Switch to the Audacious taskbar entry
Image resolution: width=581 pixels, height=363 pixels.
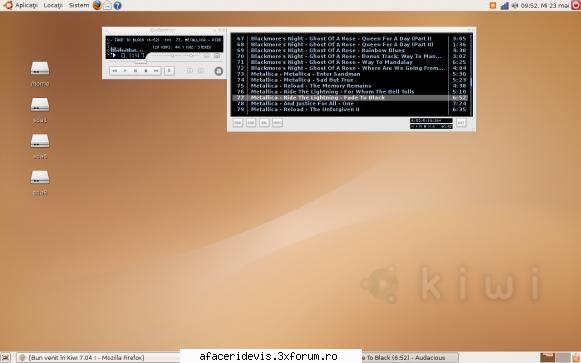pos(410,357)
